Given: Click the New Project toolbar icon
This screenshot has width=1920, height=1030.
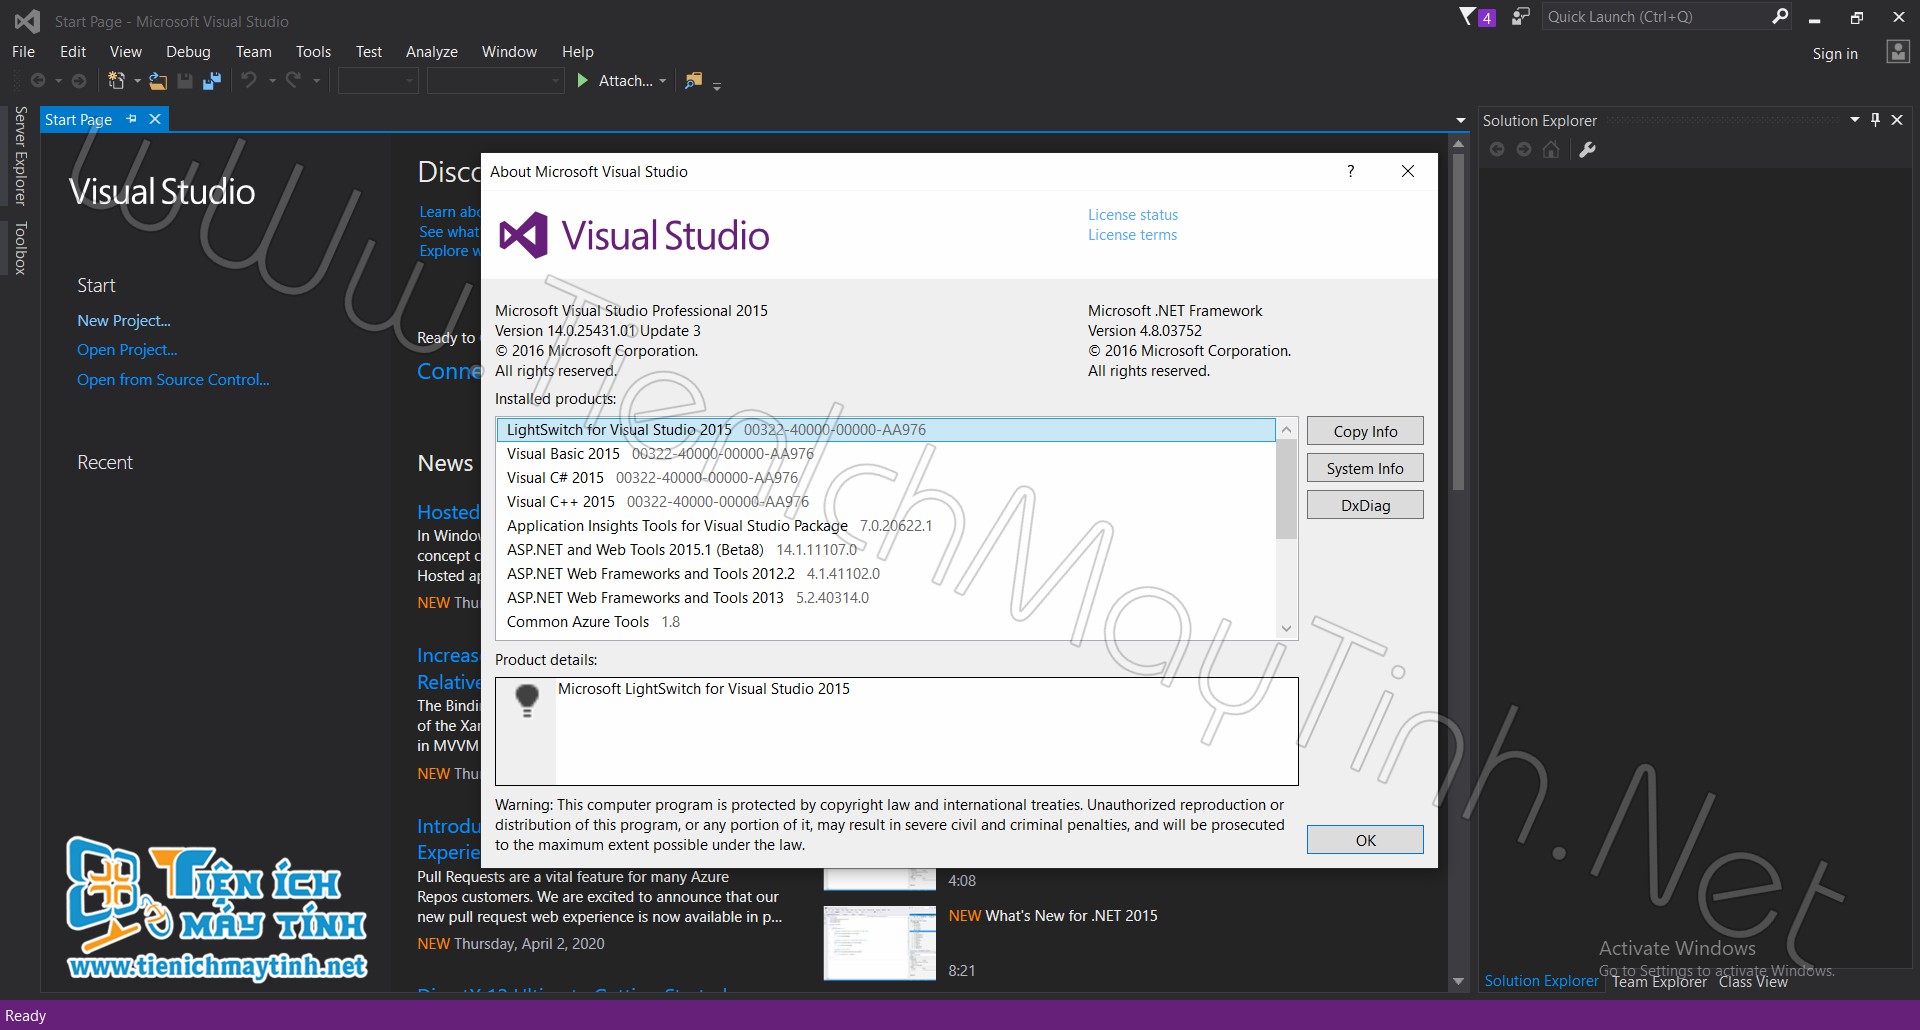Looking at the screenshot, I should [x=117, y=81].
